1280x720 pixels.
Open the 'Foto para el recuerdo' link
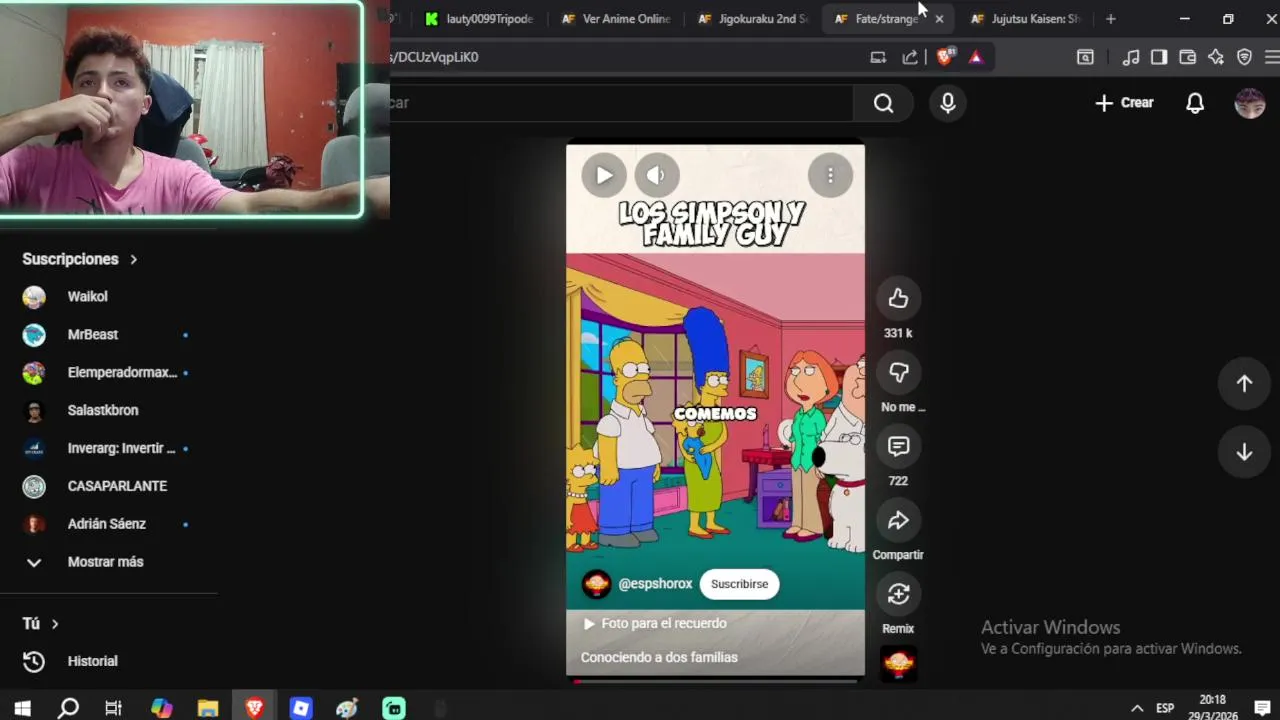[x=655, y=623]
